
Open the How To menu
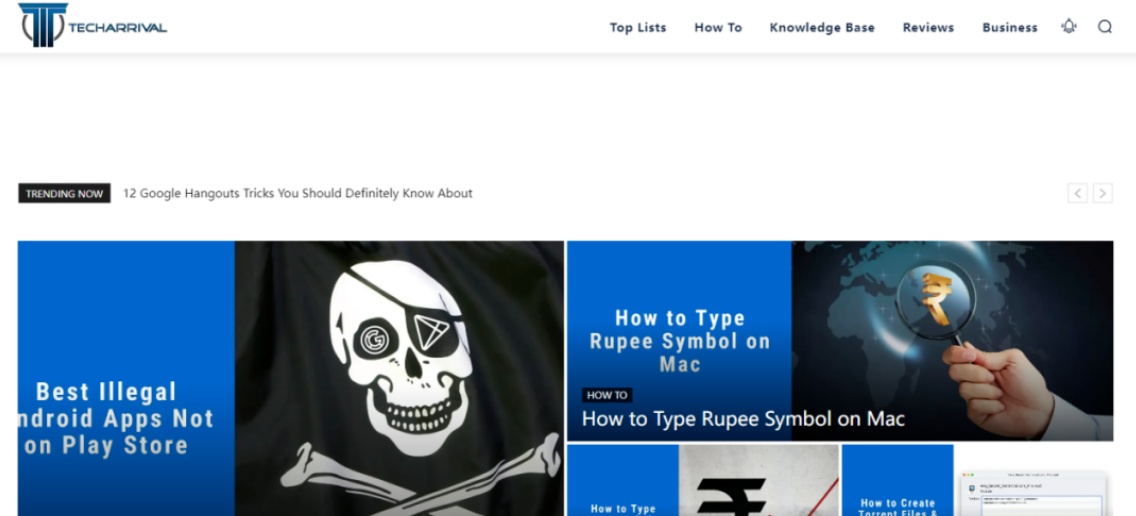click(718, 28)
